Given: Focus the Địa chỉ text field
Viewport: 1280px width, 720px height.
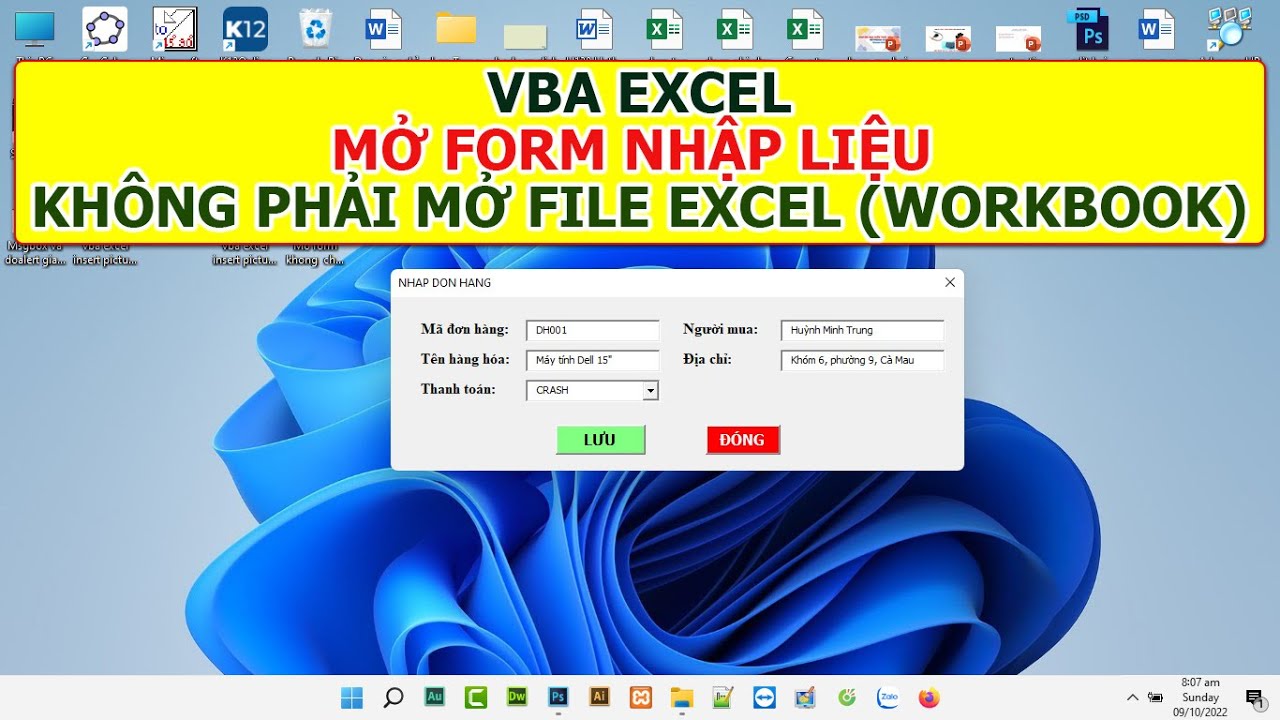Looking at the screenshot, I should 863,360.
